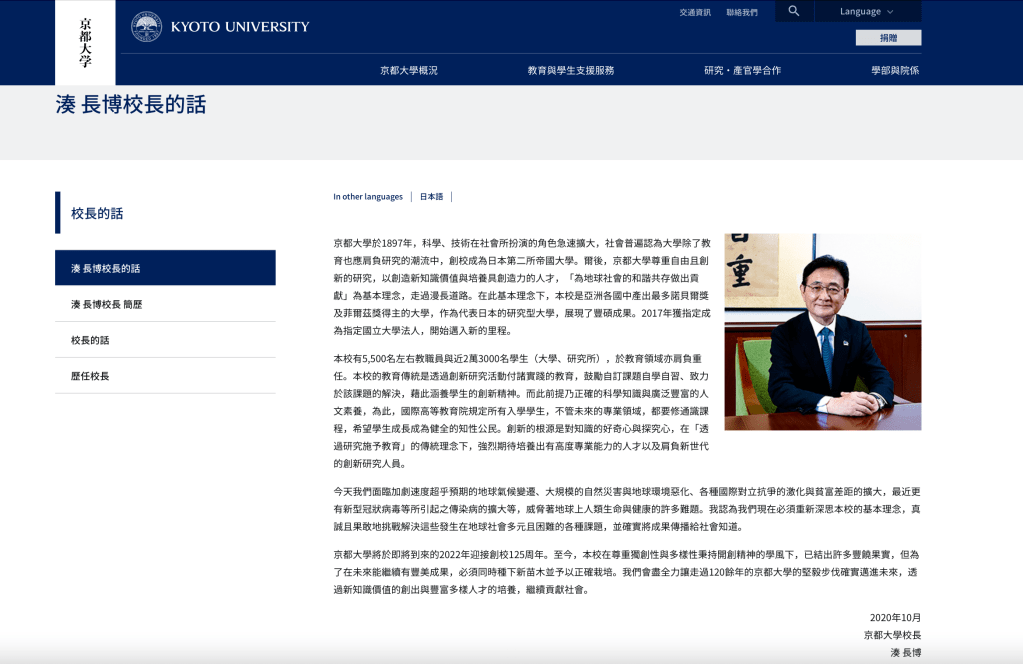Select 湊 長博校長的話 in the sidebar
This screenshot has height=664, width=1023.
coord(165,268)
